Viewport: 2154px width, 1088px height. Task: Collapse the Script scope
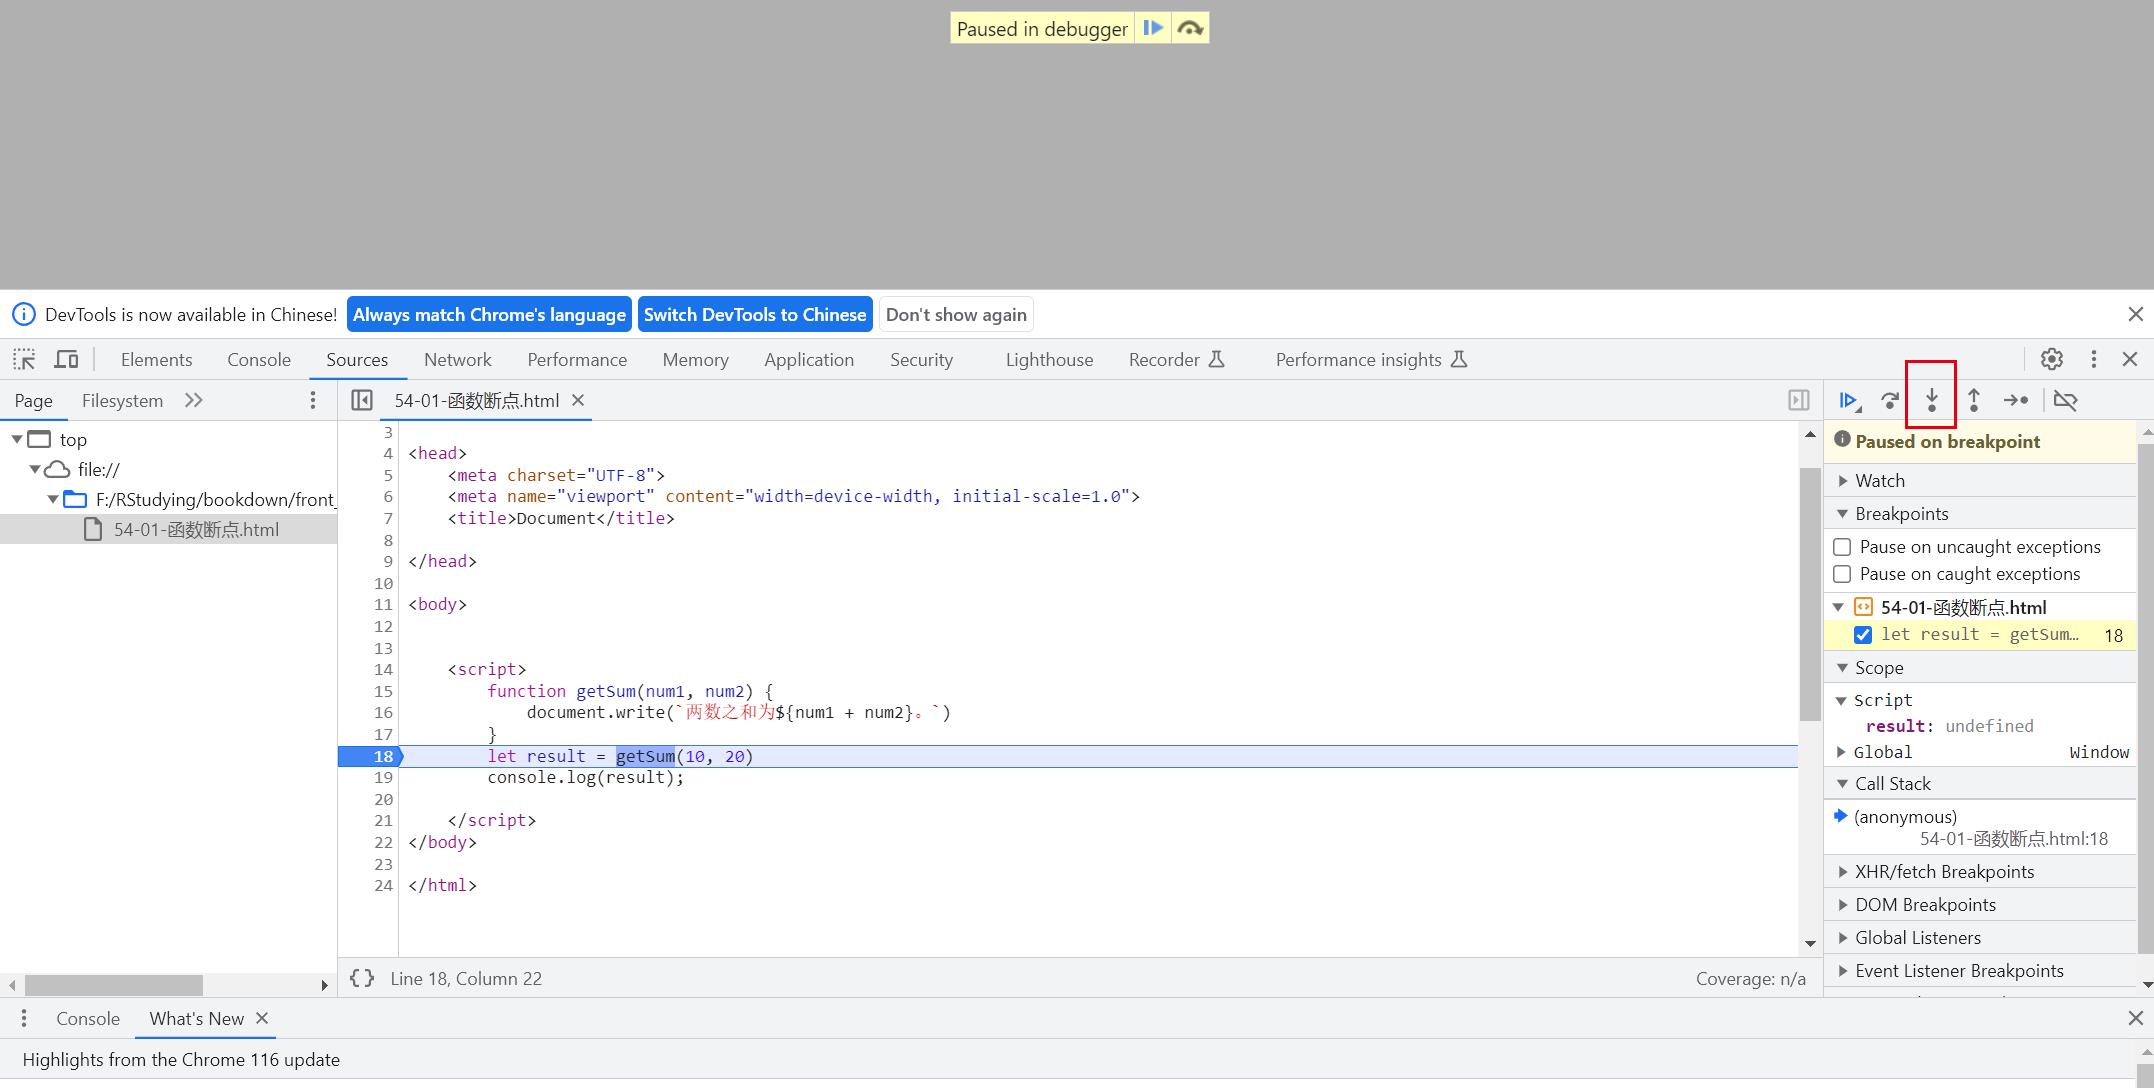(1841, 700)
